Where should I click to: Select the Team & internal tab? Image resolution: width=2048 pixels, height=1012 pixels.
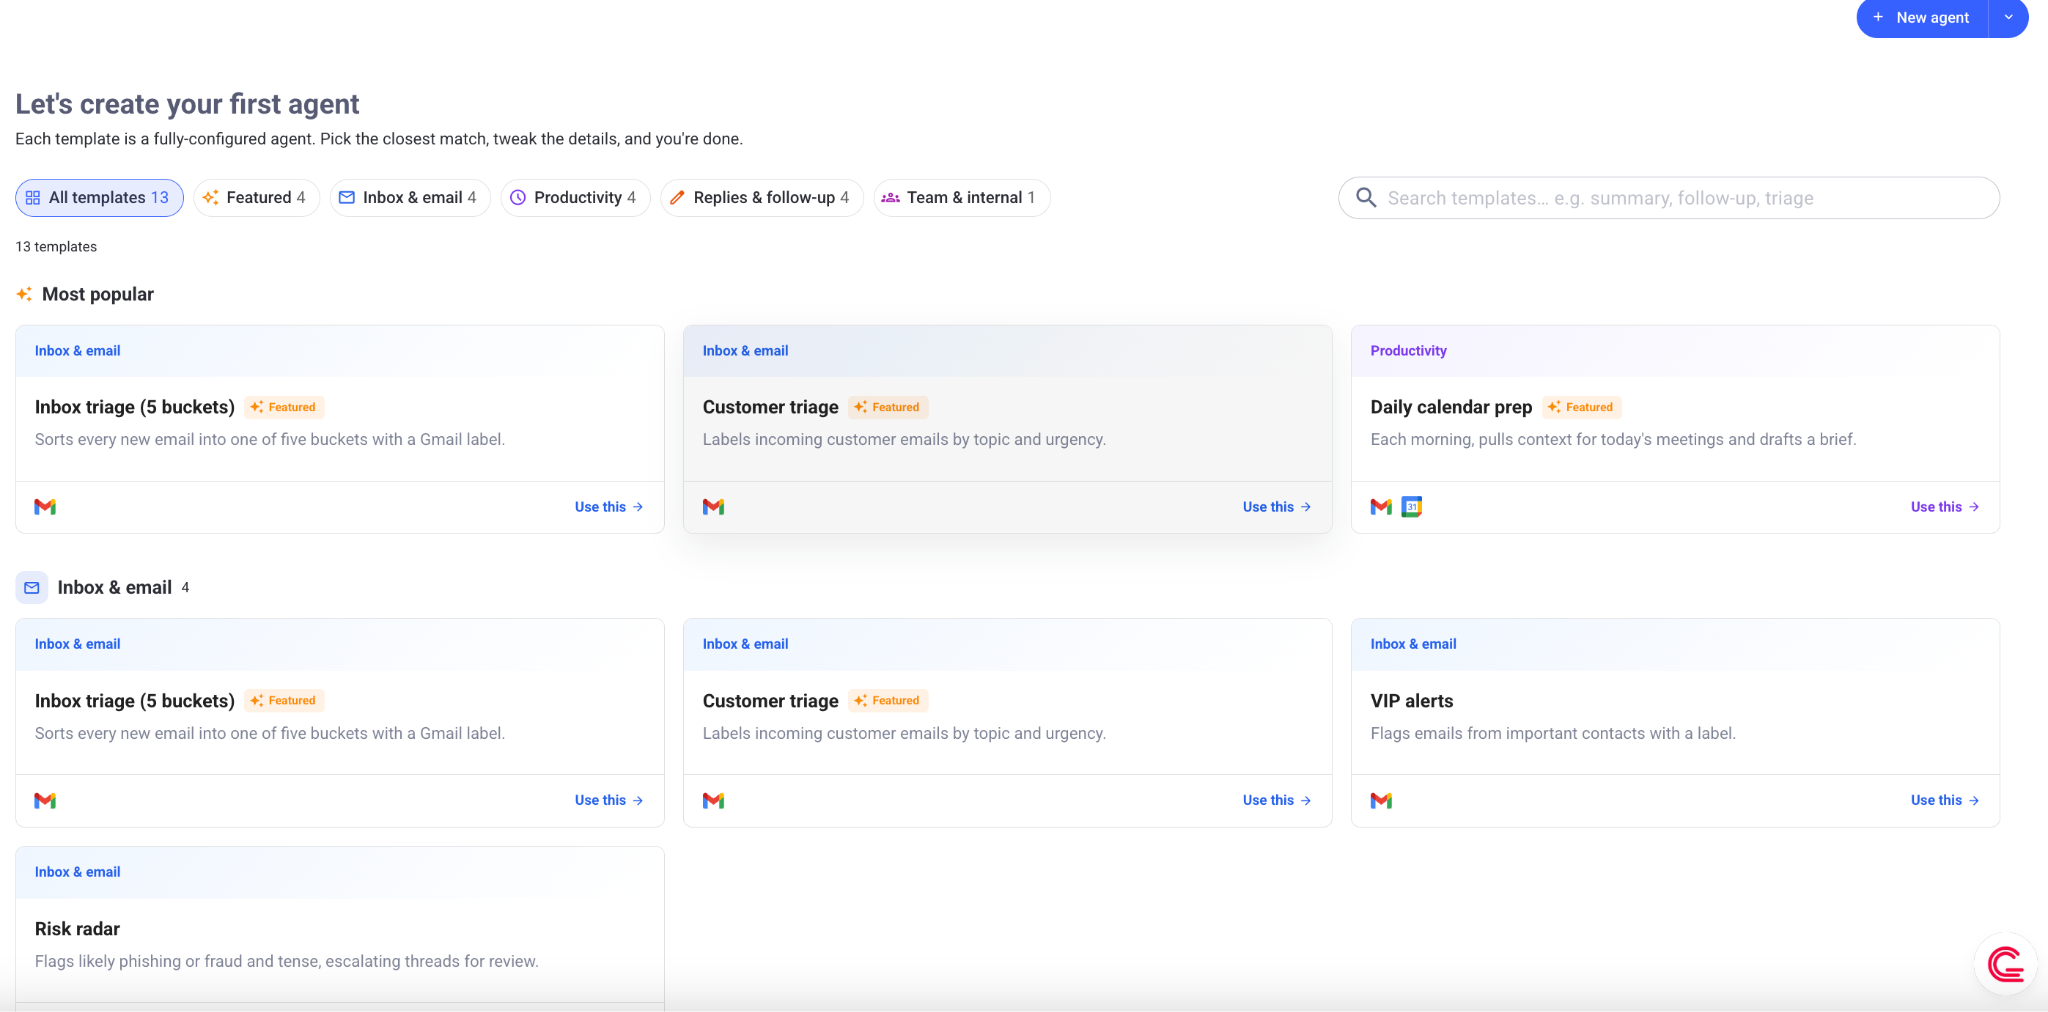pyautogui.click(x=961, y=198)
